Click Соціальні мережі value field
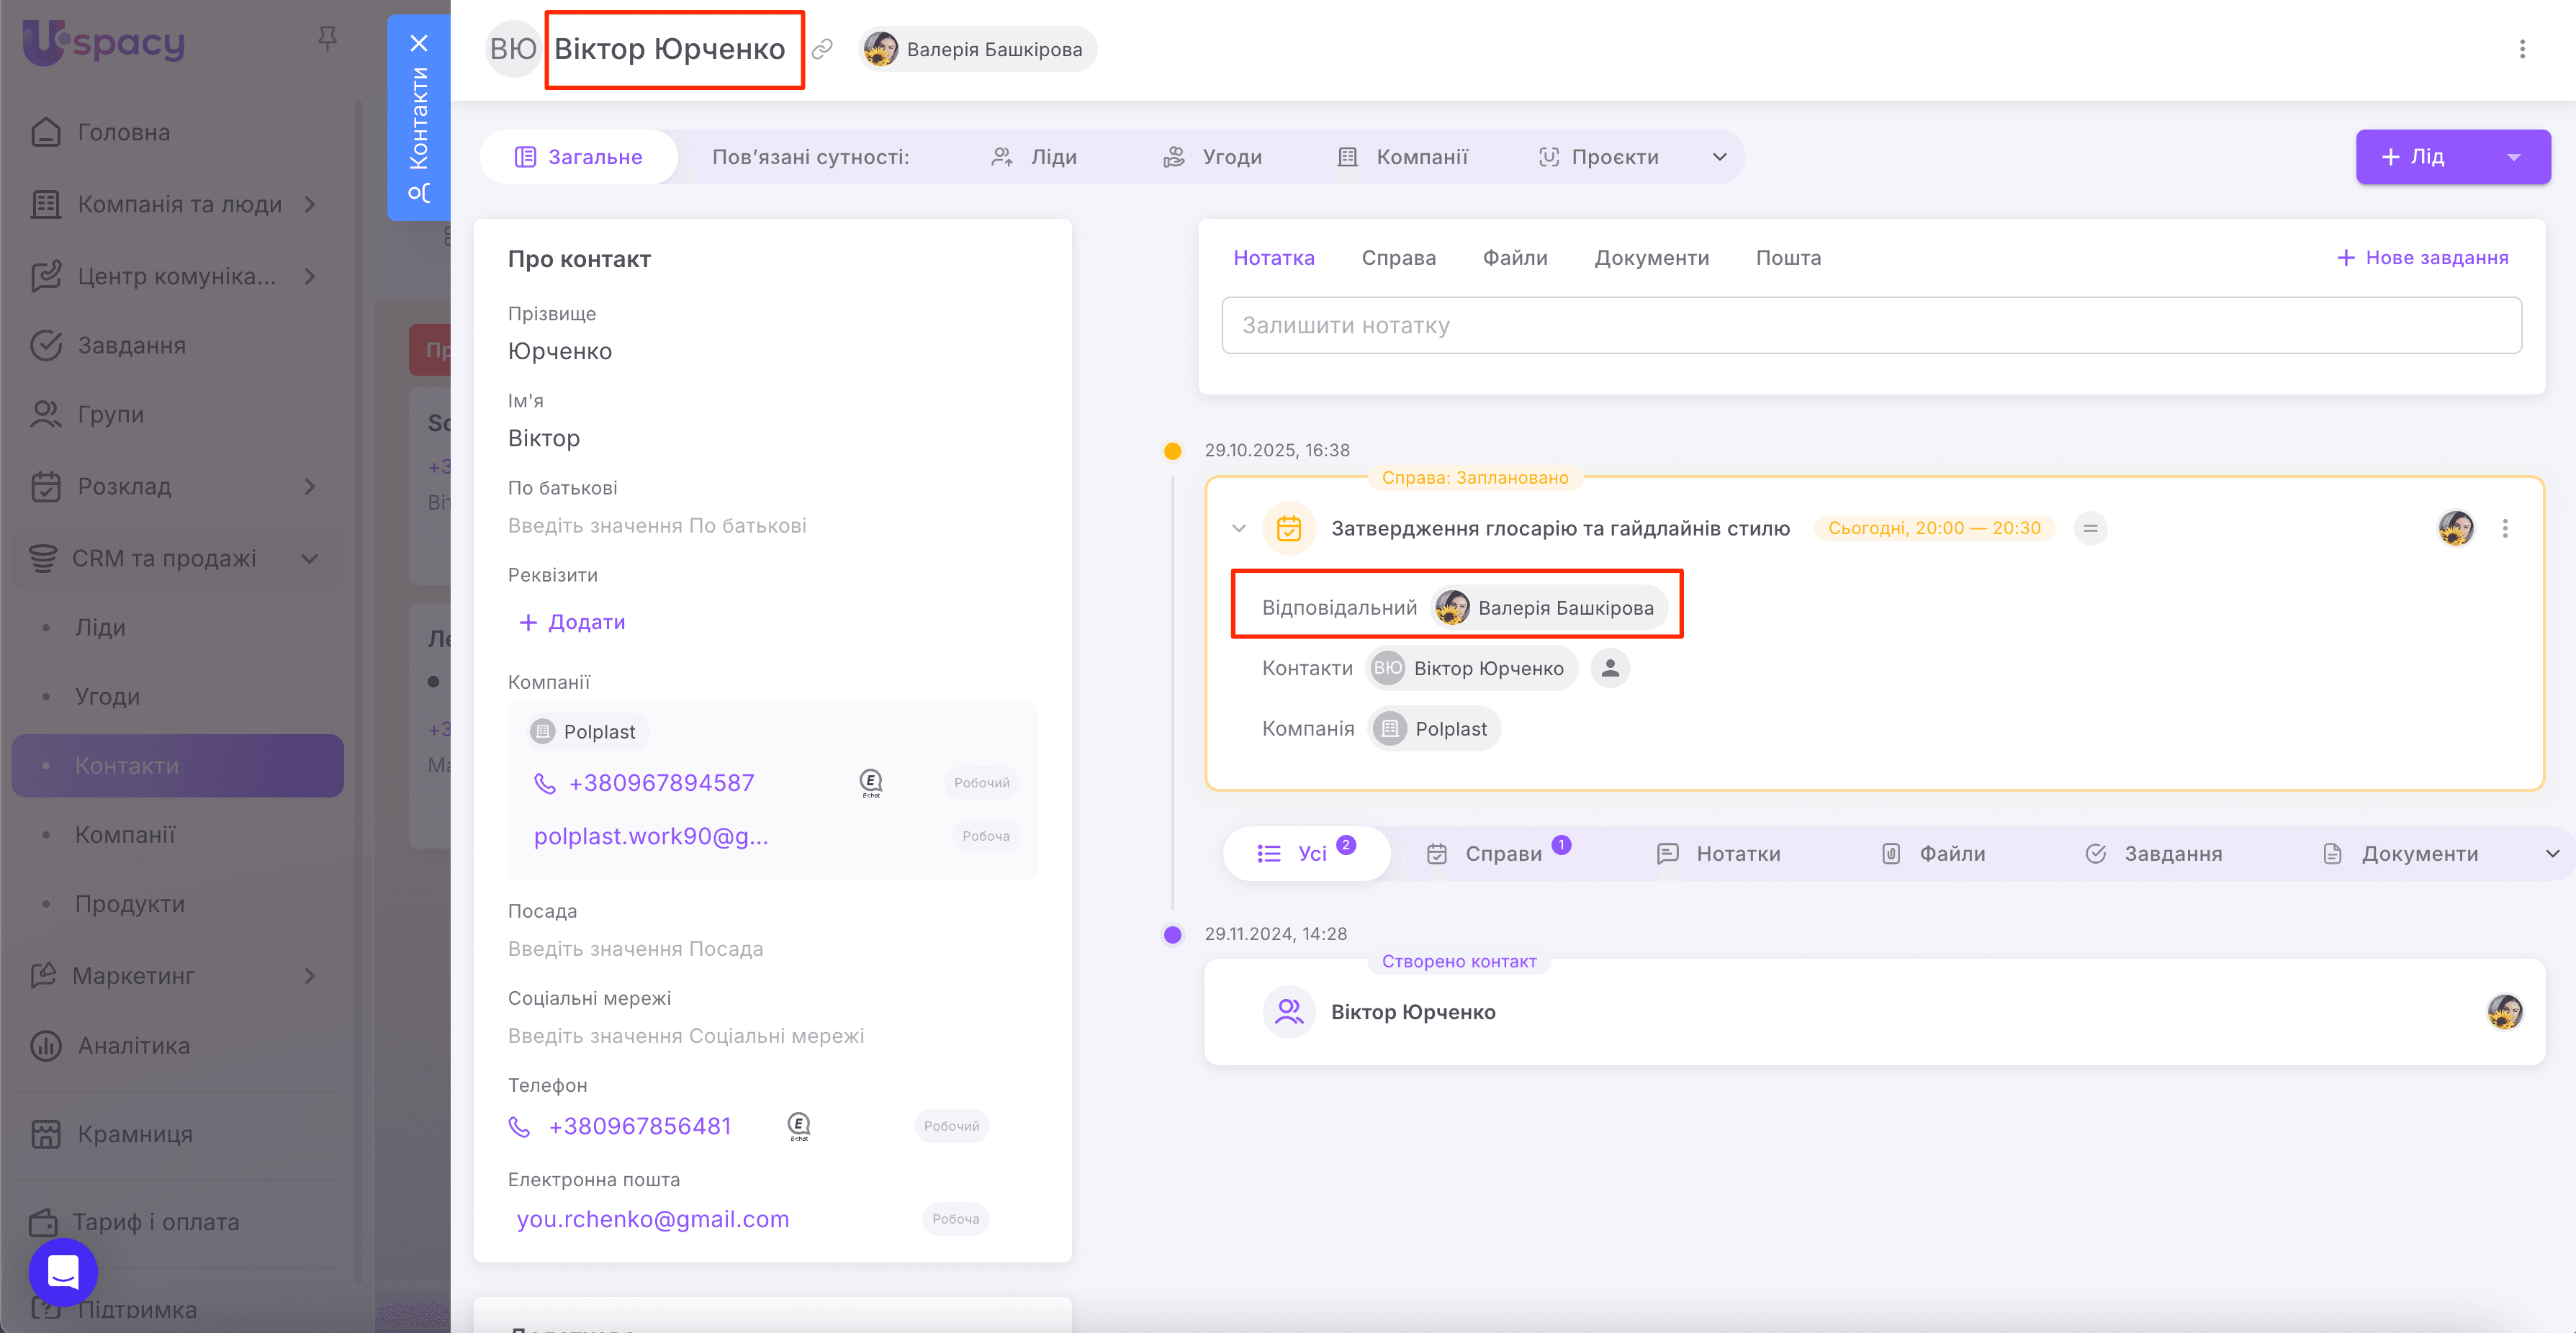 click(x=686, y=1036)
